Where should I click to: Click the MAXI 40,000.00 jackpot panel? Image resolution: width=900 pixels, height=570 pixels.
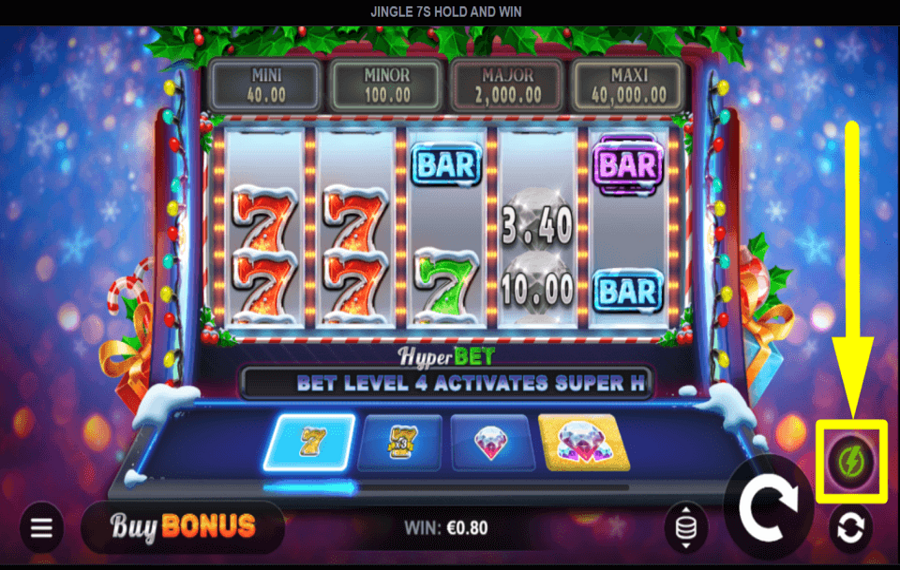629,85
